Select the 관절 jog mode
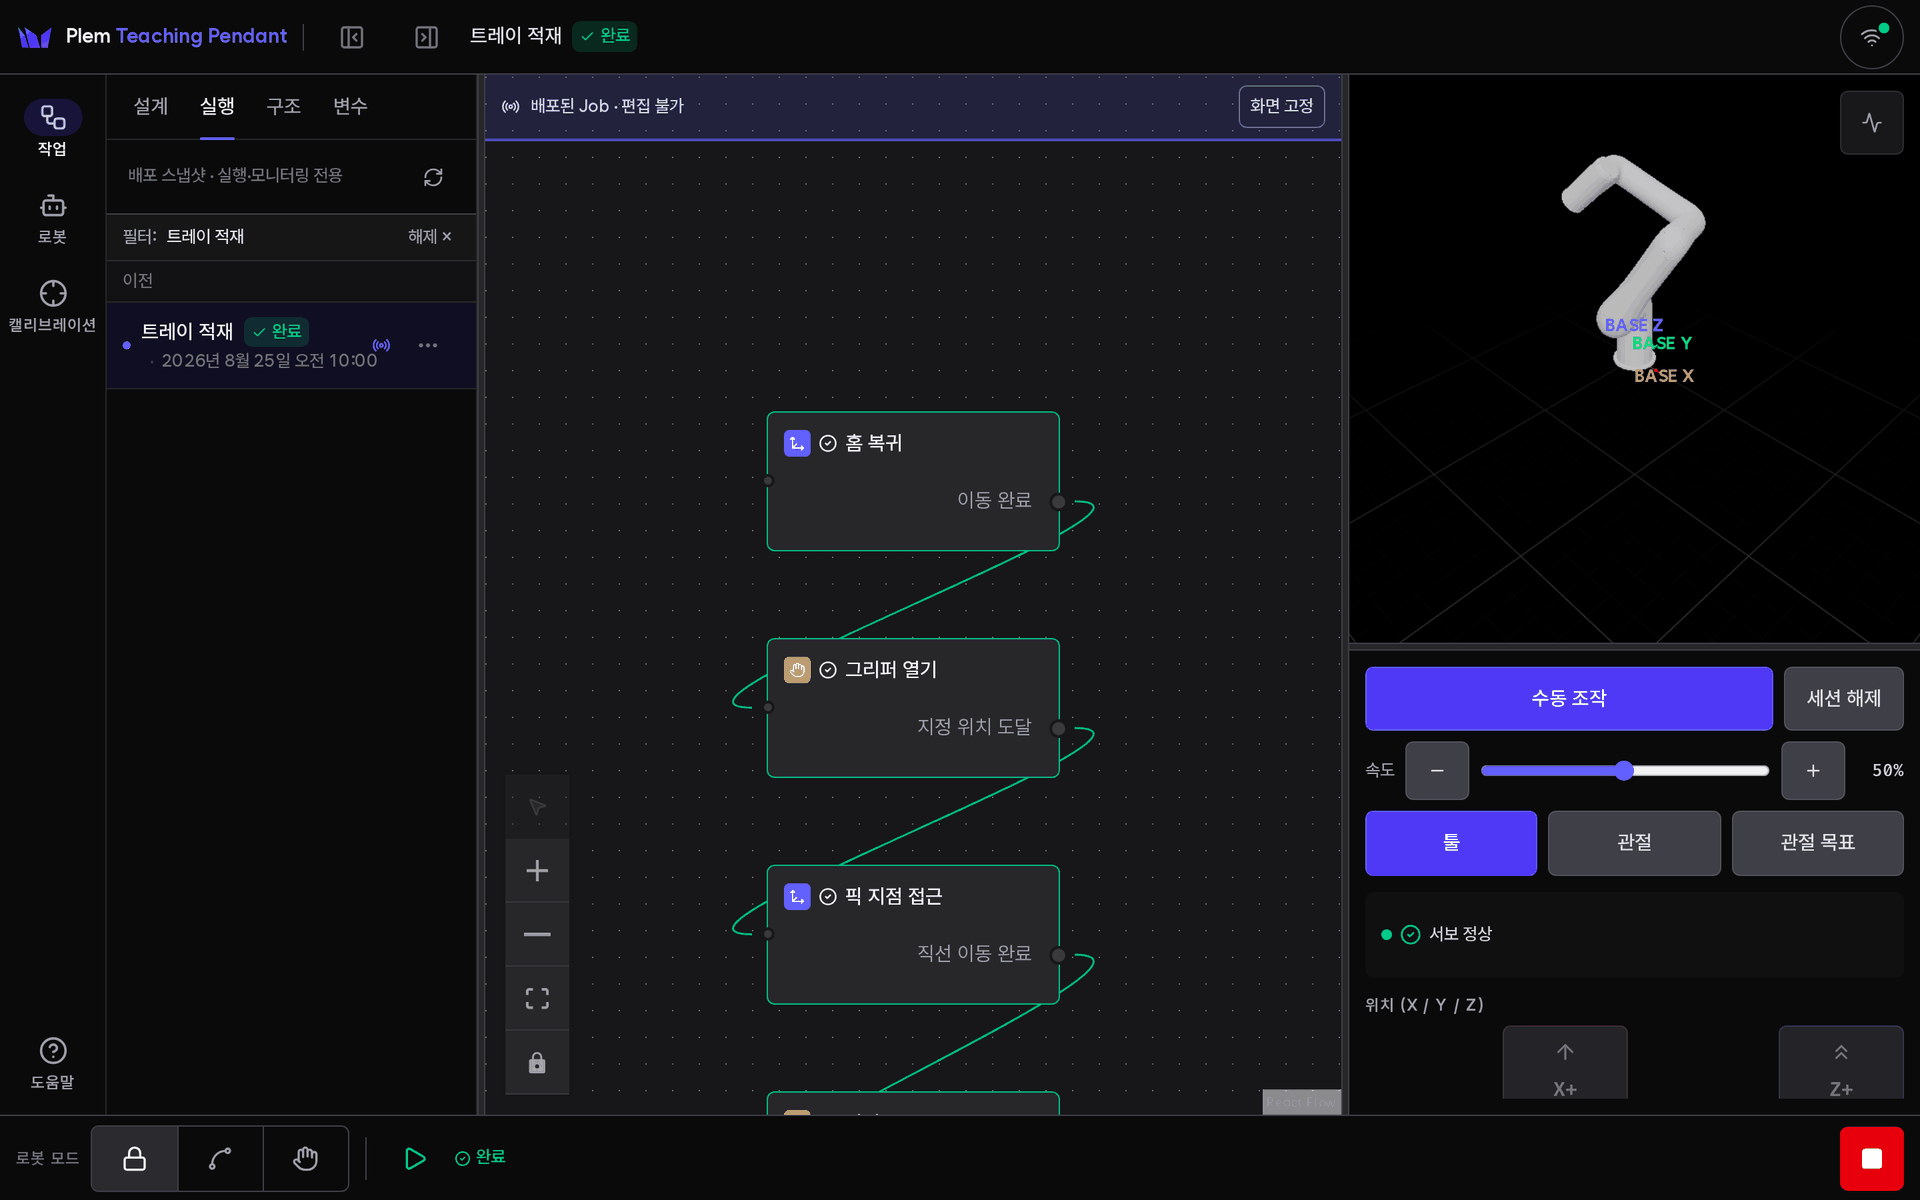The height and width of the screenshot is (1200, 1920). (1634, 843)
